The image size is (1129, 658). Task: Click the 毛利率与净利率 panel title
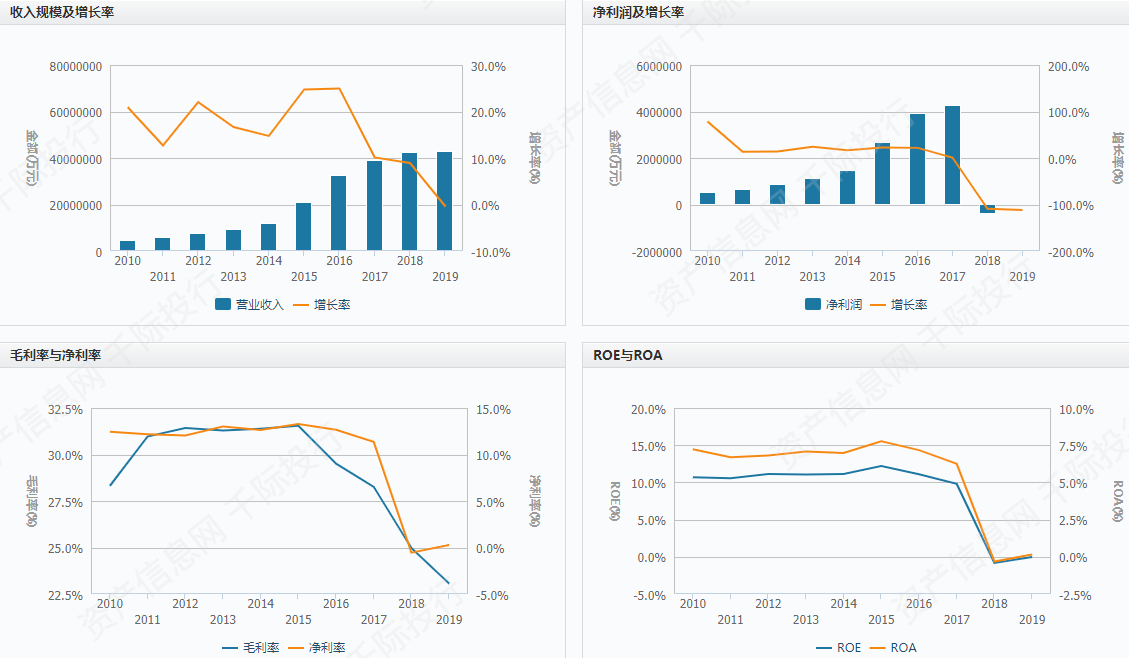tap(55, 355)
